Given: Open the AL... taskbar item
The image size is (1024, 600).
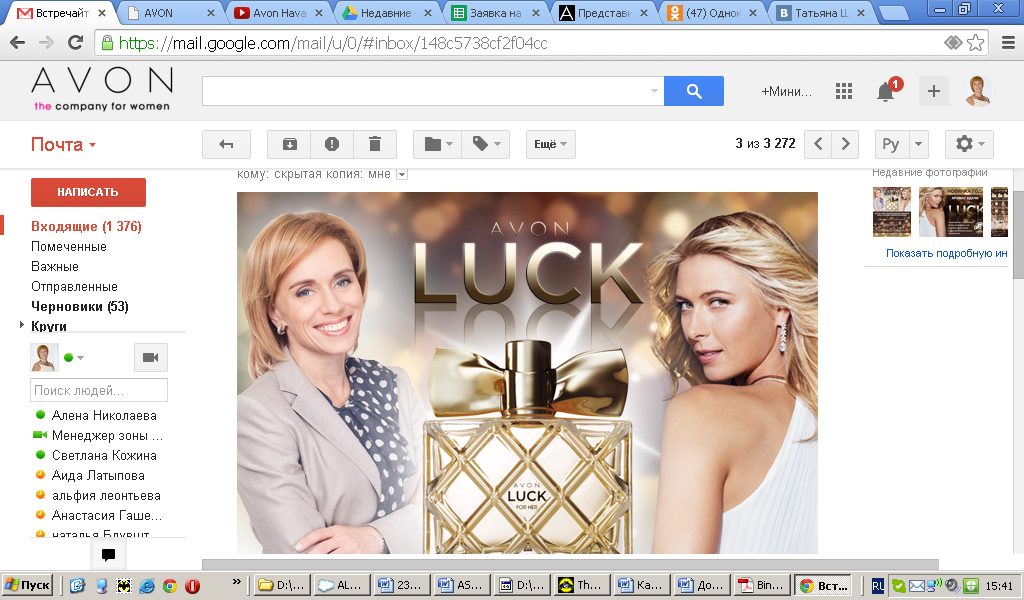Looking at the screenshot, I should 342,585.
